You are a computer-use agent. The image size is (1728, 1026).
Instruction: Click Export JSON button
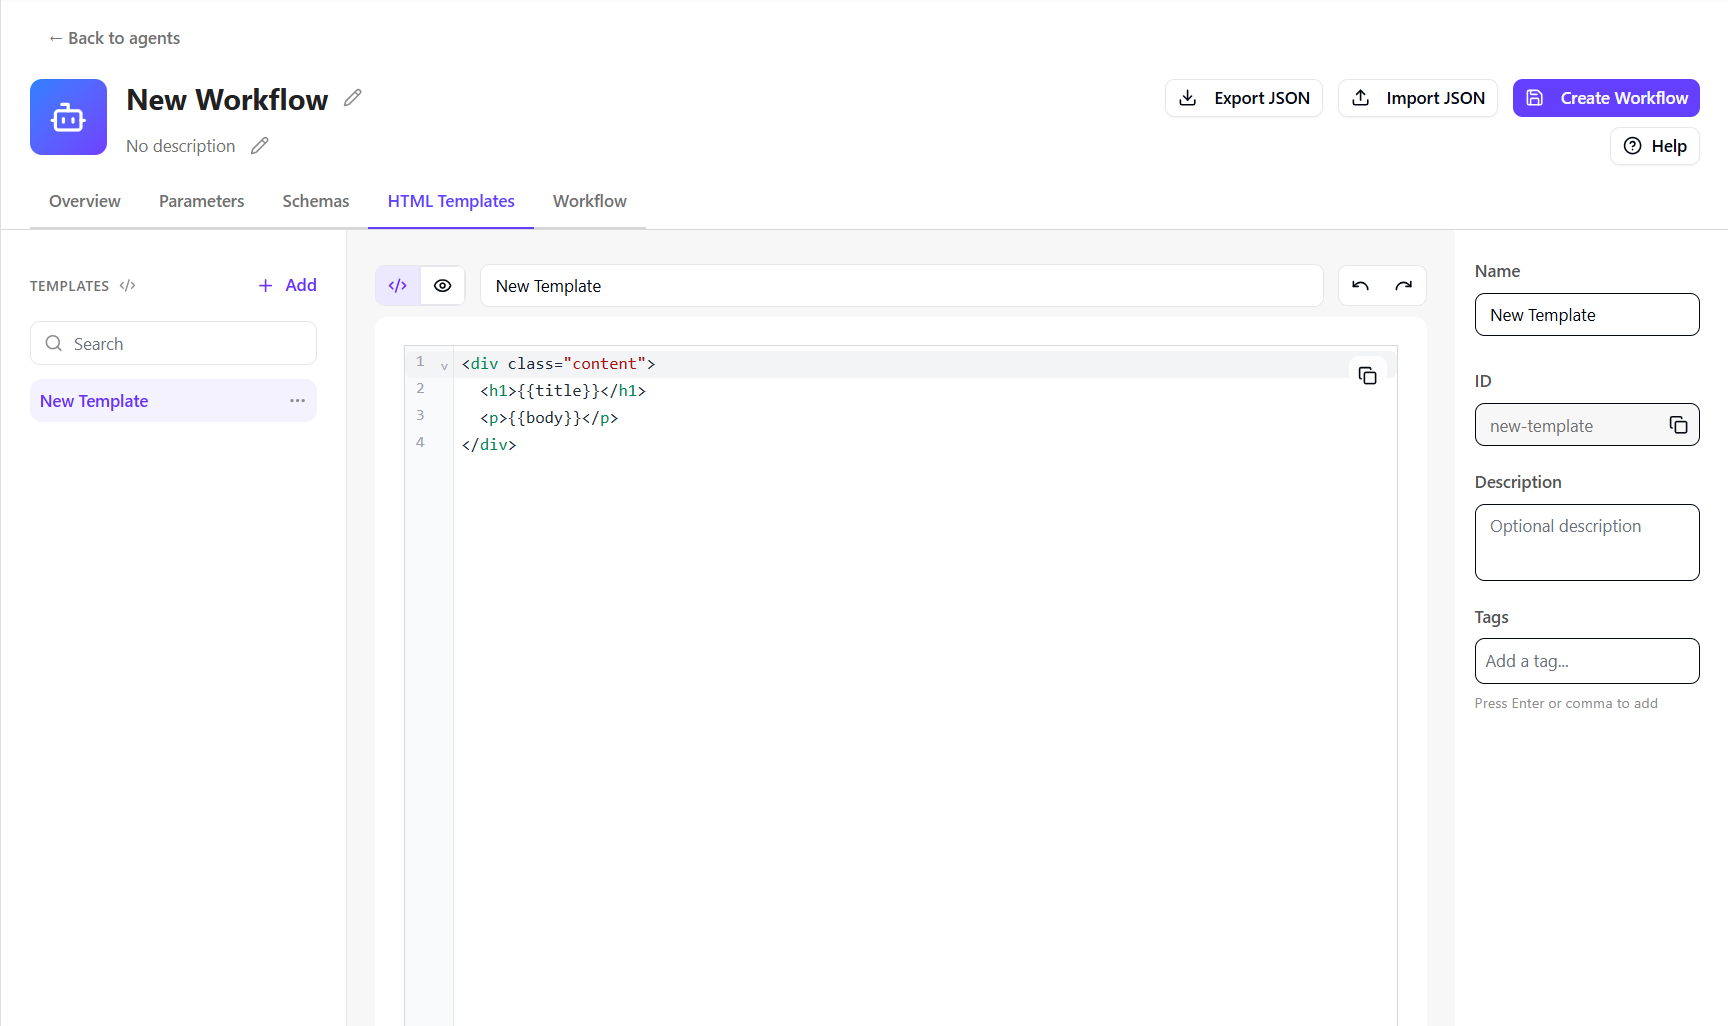click(x=1244, y=98)
